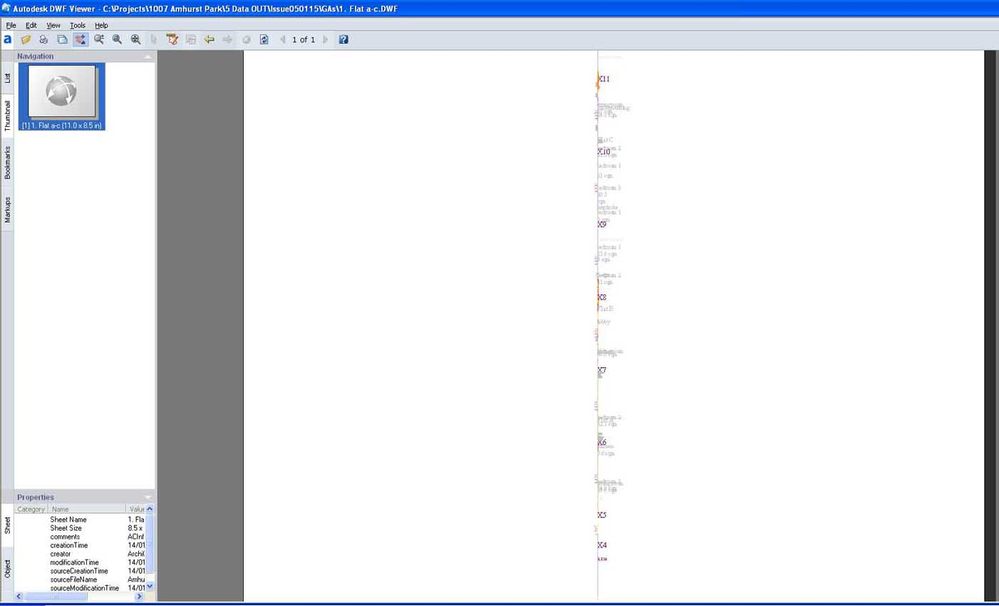Image resolution: width=999 pixels, height=606 pixels.
Task: Click the Refresh page icon
Action: [x=264, y=40]
